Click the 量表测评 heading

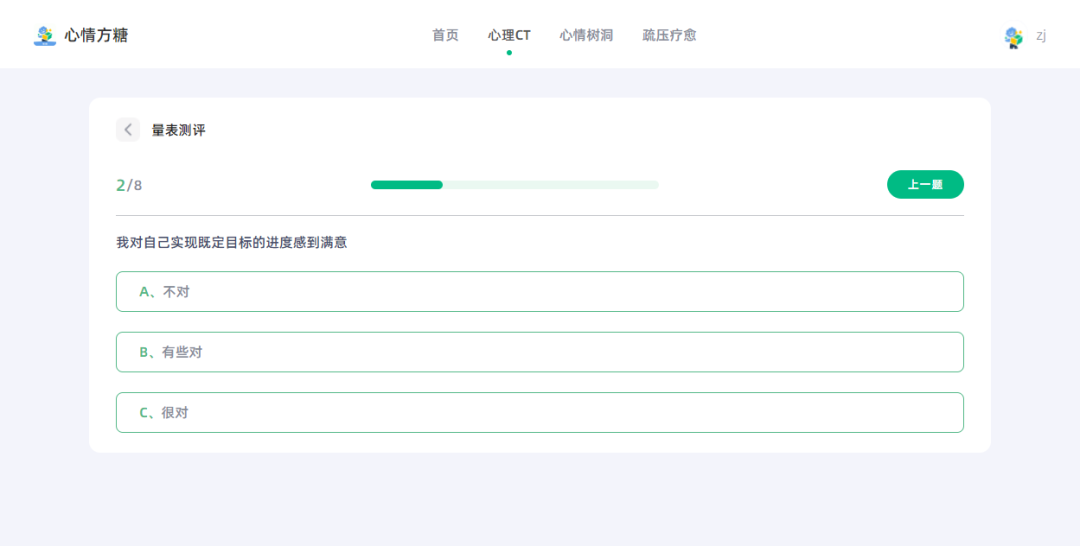178,130
